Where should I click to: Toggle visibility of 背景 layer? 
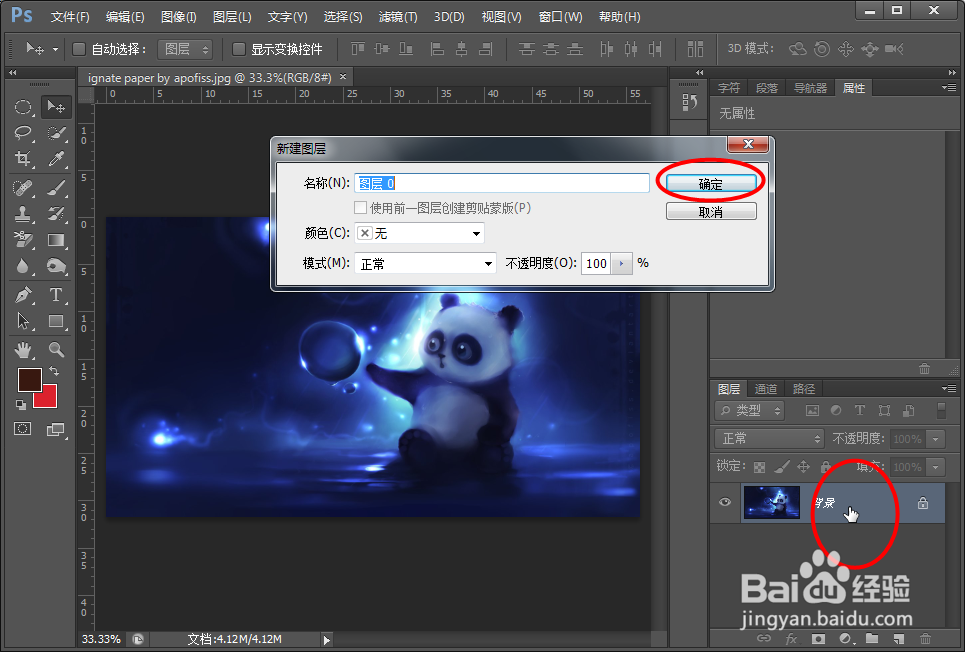725,502
